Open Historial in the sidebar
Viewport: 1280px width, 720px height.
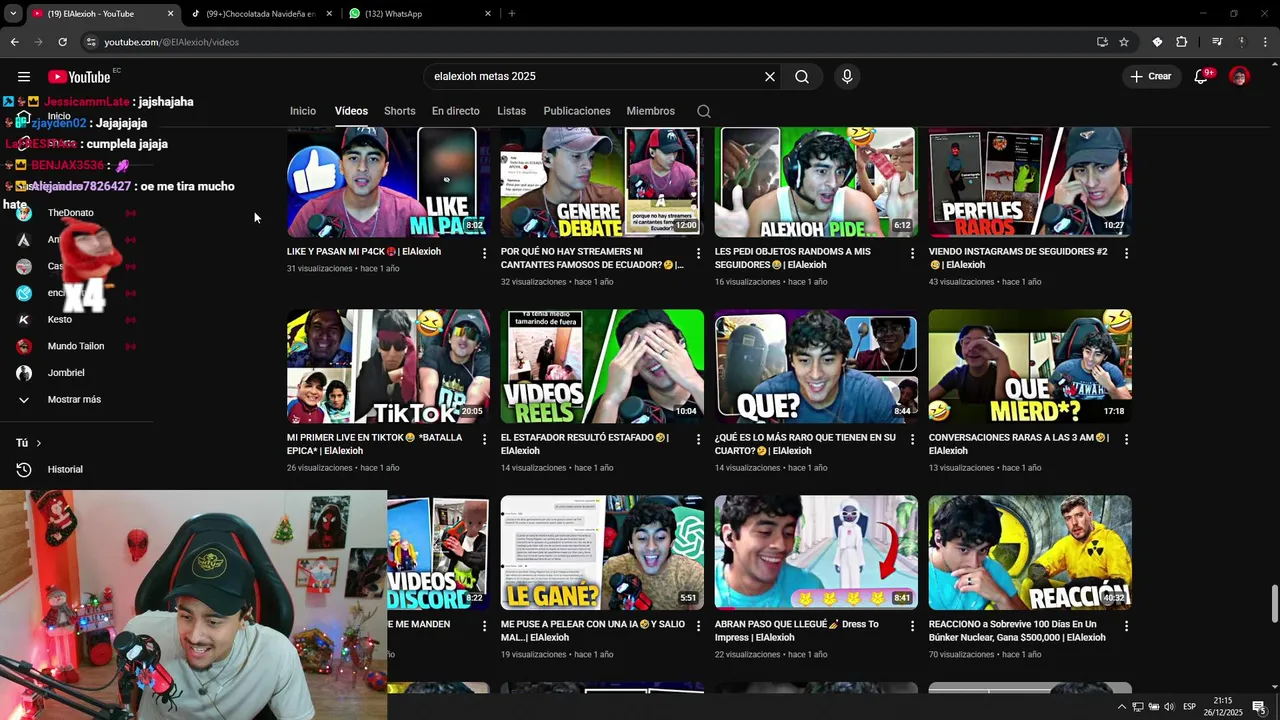pyautogui.click(x=65, y=470)
